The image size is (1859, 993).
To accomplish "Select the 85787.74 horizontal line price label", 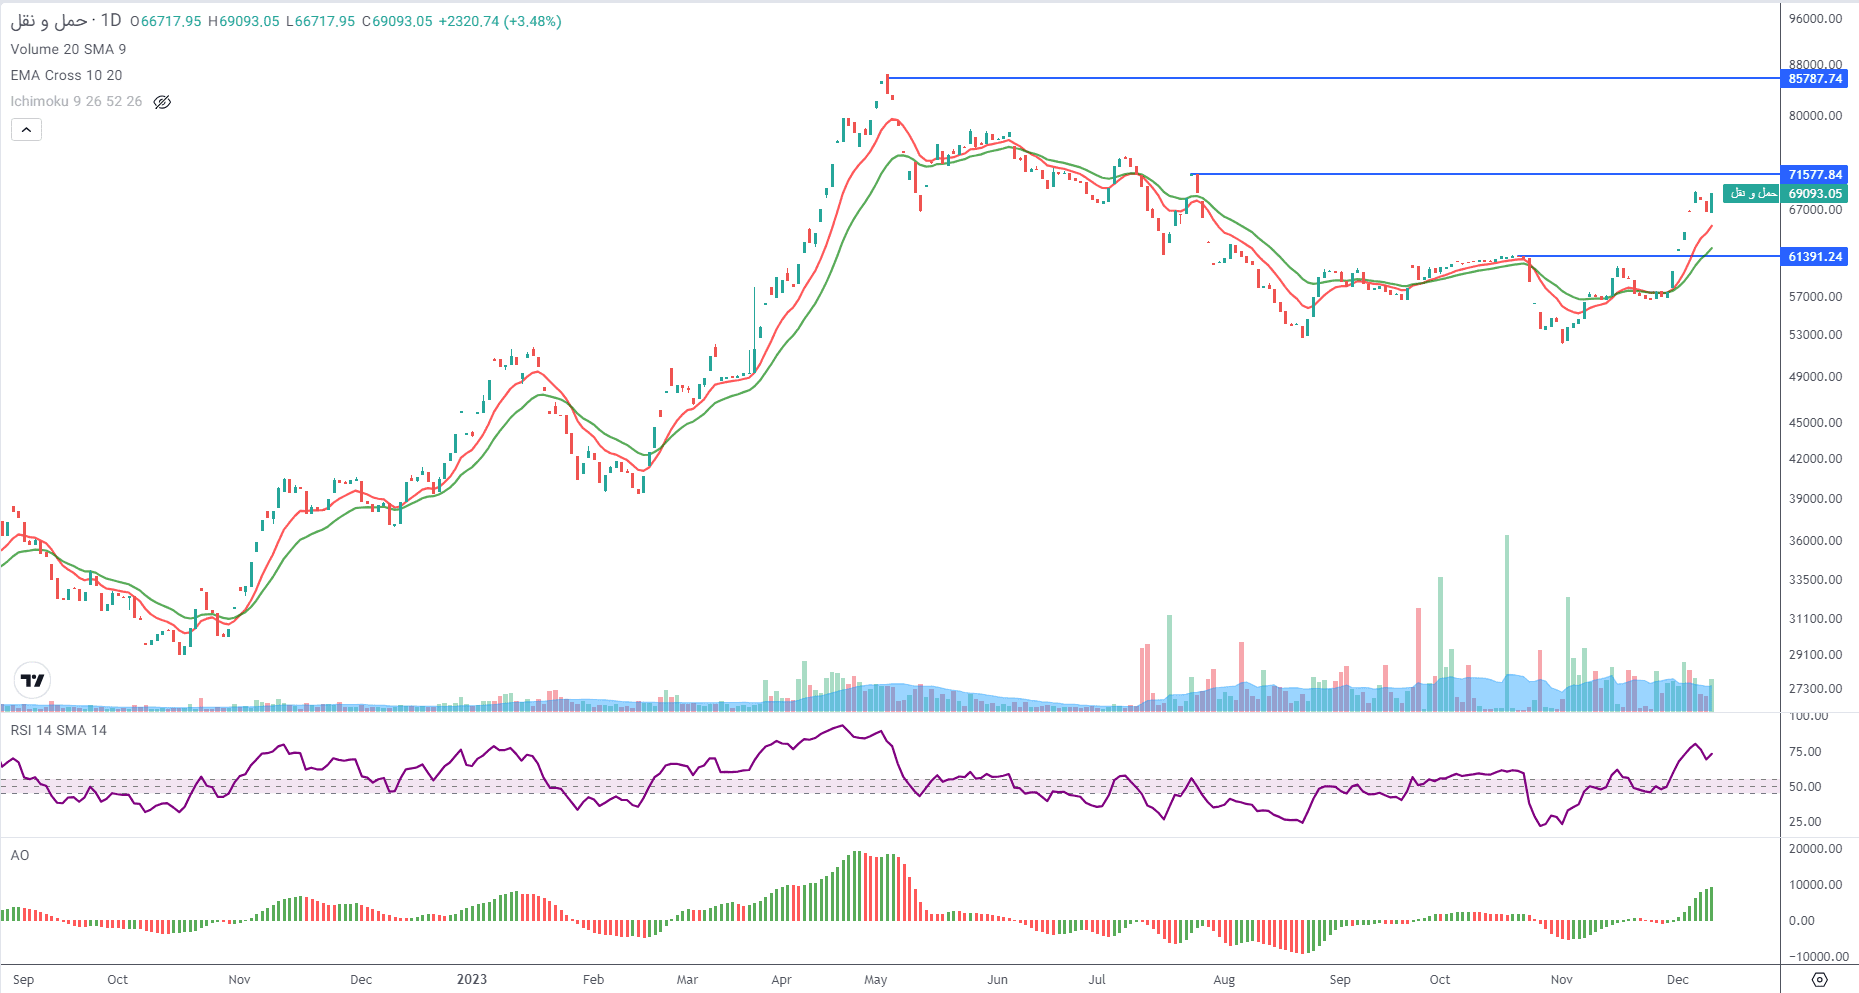I will (1814, 79).
